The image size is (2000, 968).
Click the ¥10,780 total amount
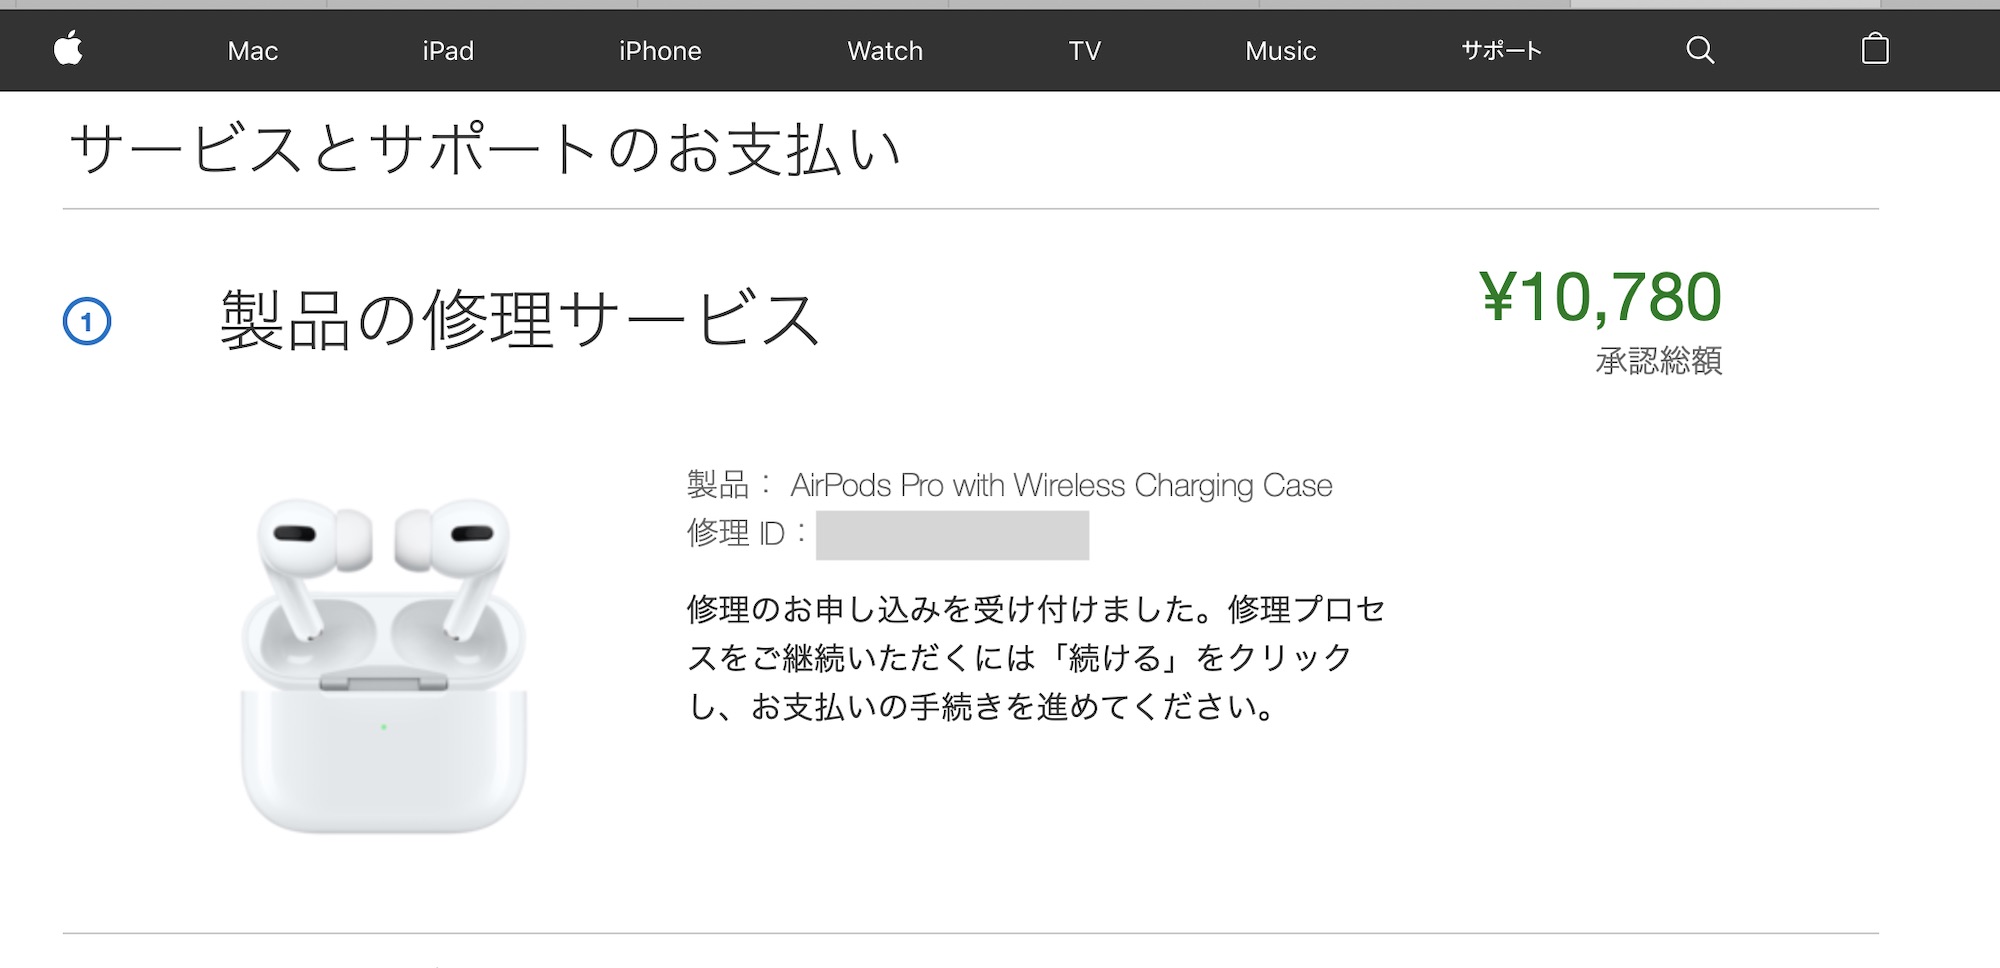pyautogui.click(x=1601, y=297)
